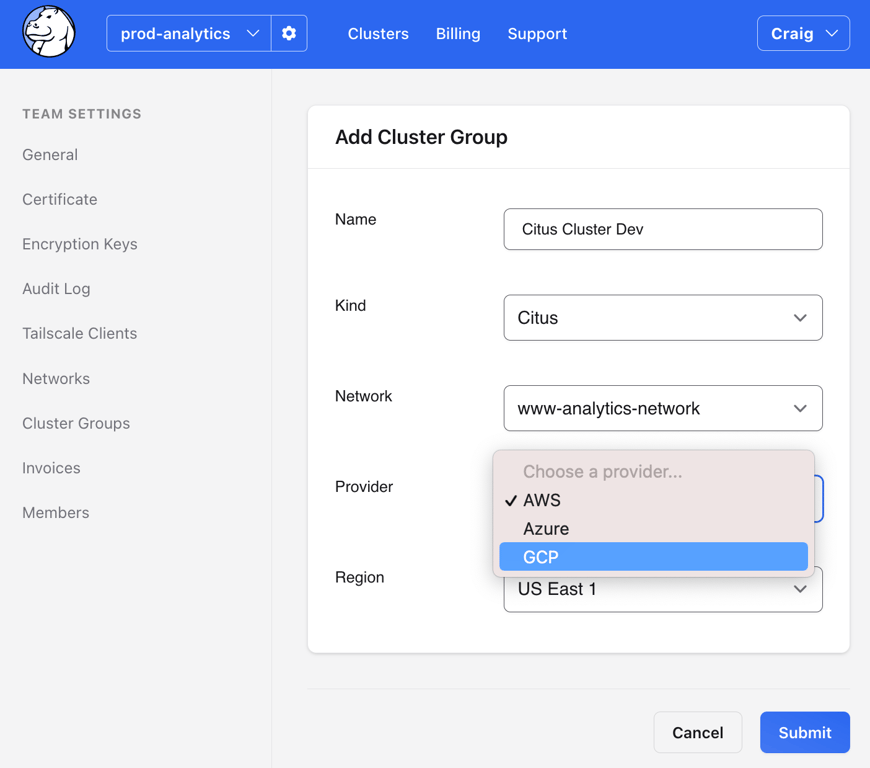Submit the new cluster group
This screenshot has width=870, height=768.
coord(805,732)
